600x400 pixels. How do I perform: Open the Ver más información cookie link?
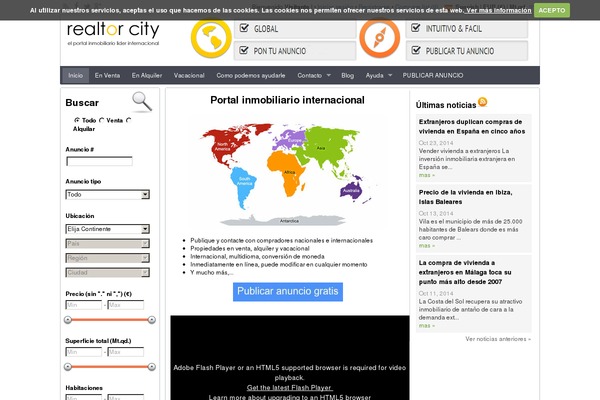click(498, 10)
